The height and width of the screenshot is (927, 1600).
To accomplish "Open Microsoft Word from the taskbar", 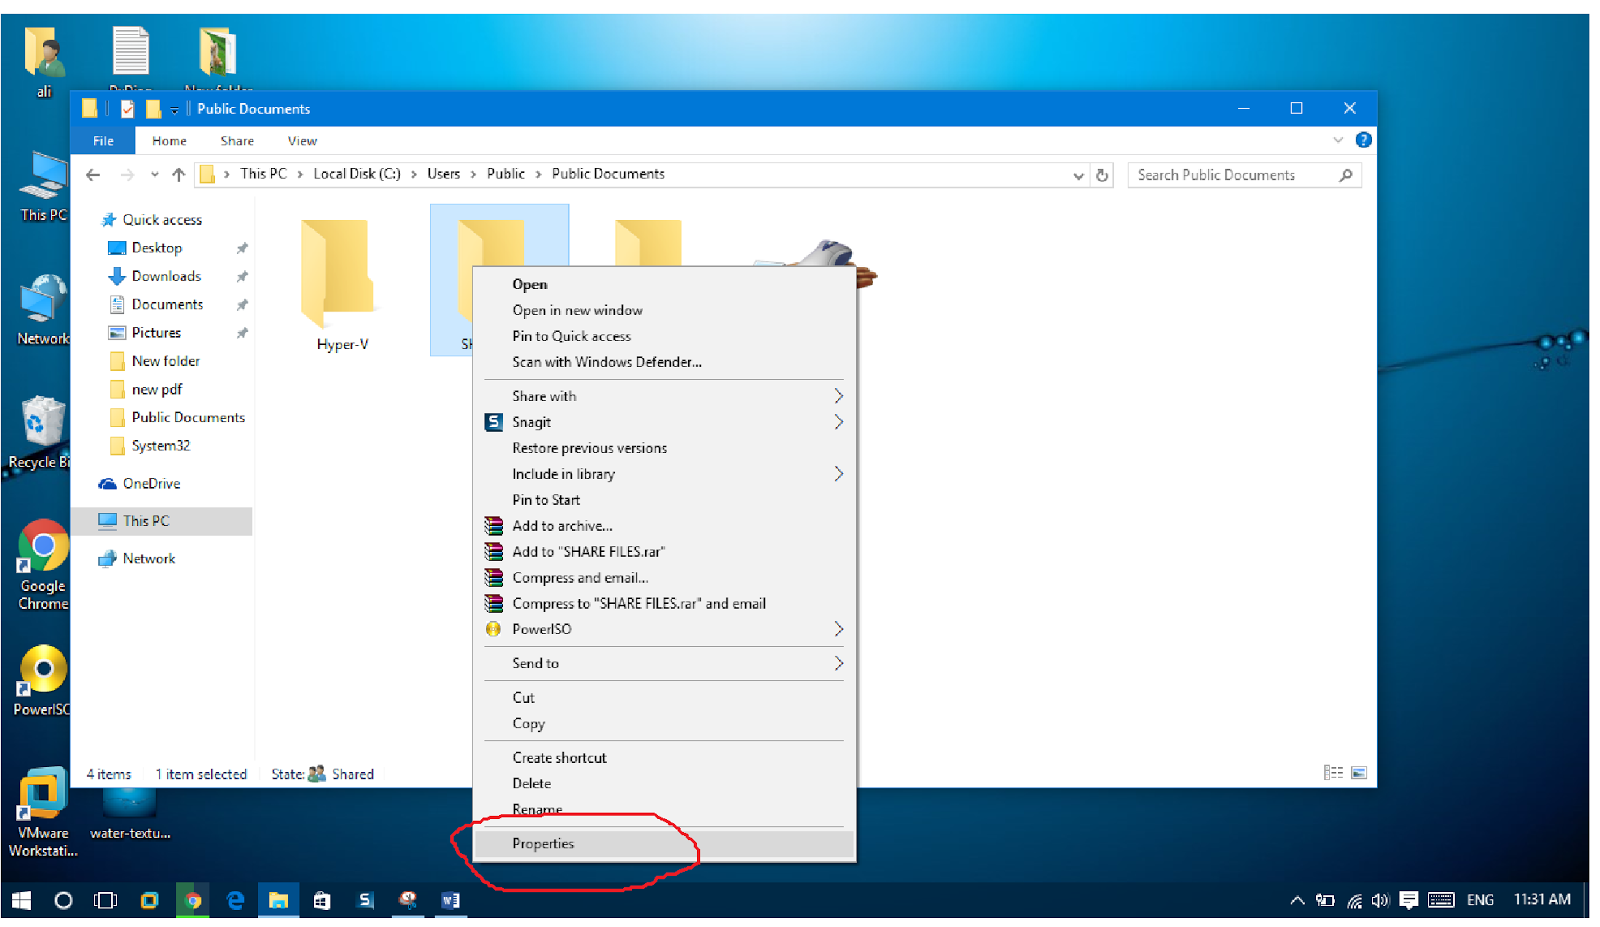I will point(450,900).
